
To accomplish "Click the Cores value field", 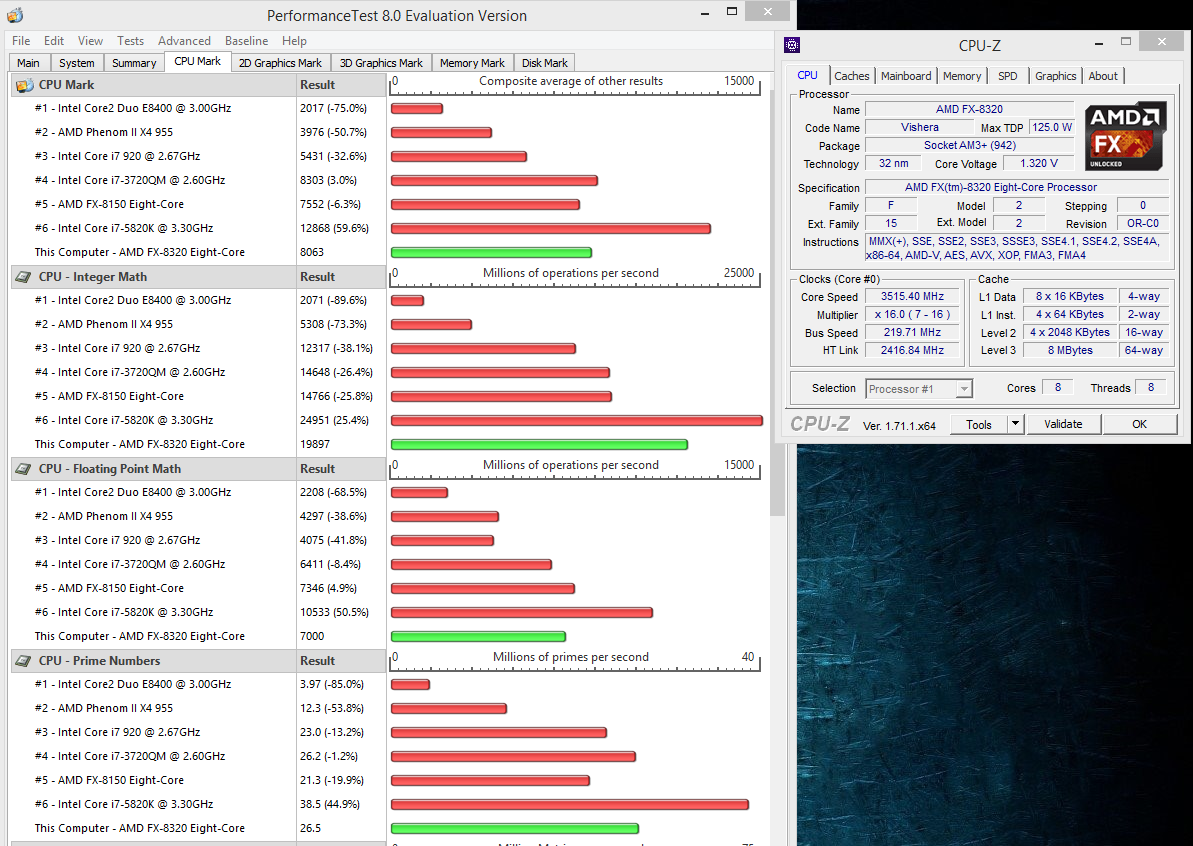I will tap(1058, 388).
